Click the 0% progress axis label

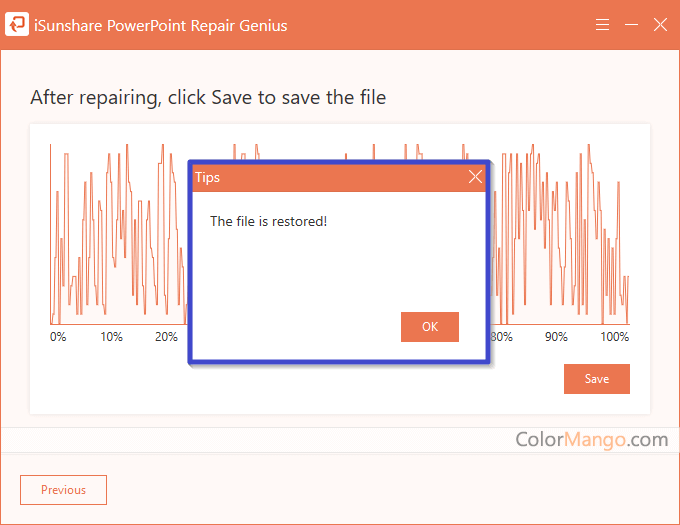[x=58, y=337]
